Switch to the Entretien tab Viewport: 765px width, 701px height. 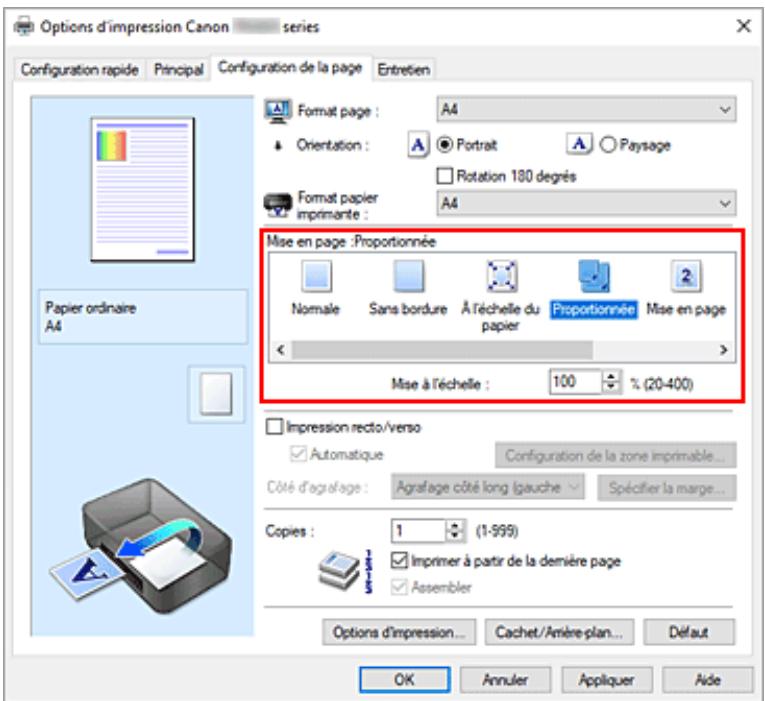403,70
